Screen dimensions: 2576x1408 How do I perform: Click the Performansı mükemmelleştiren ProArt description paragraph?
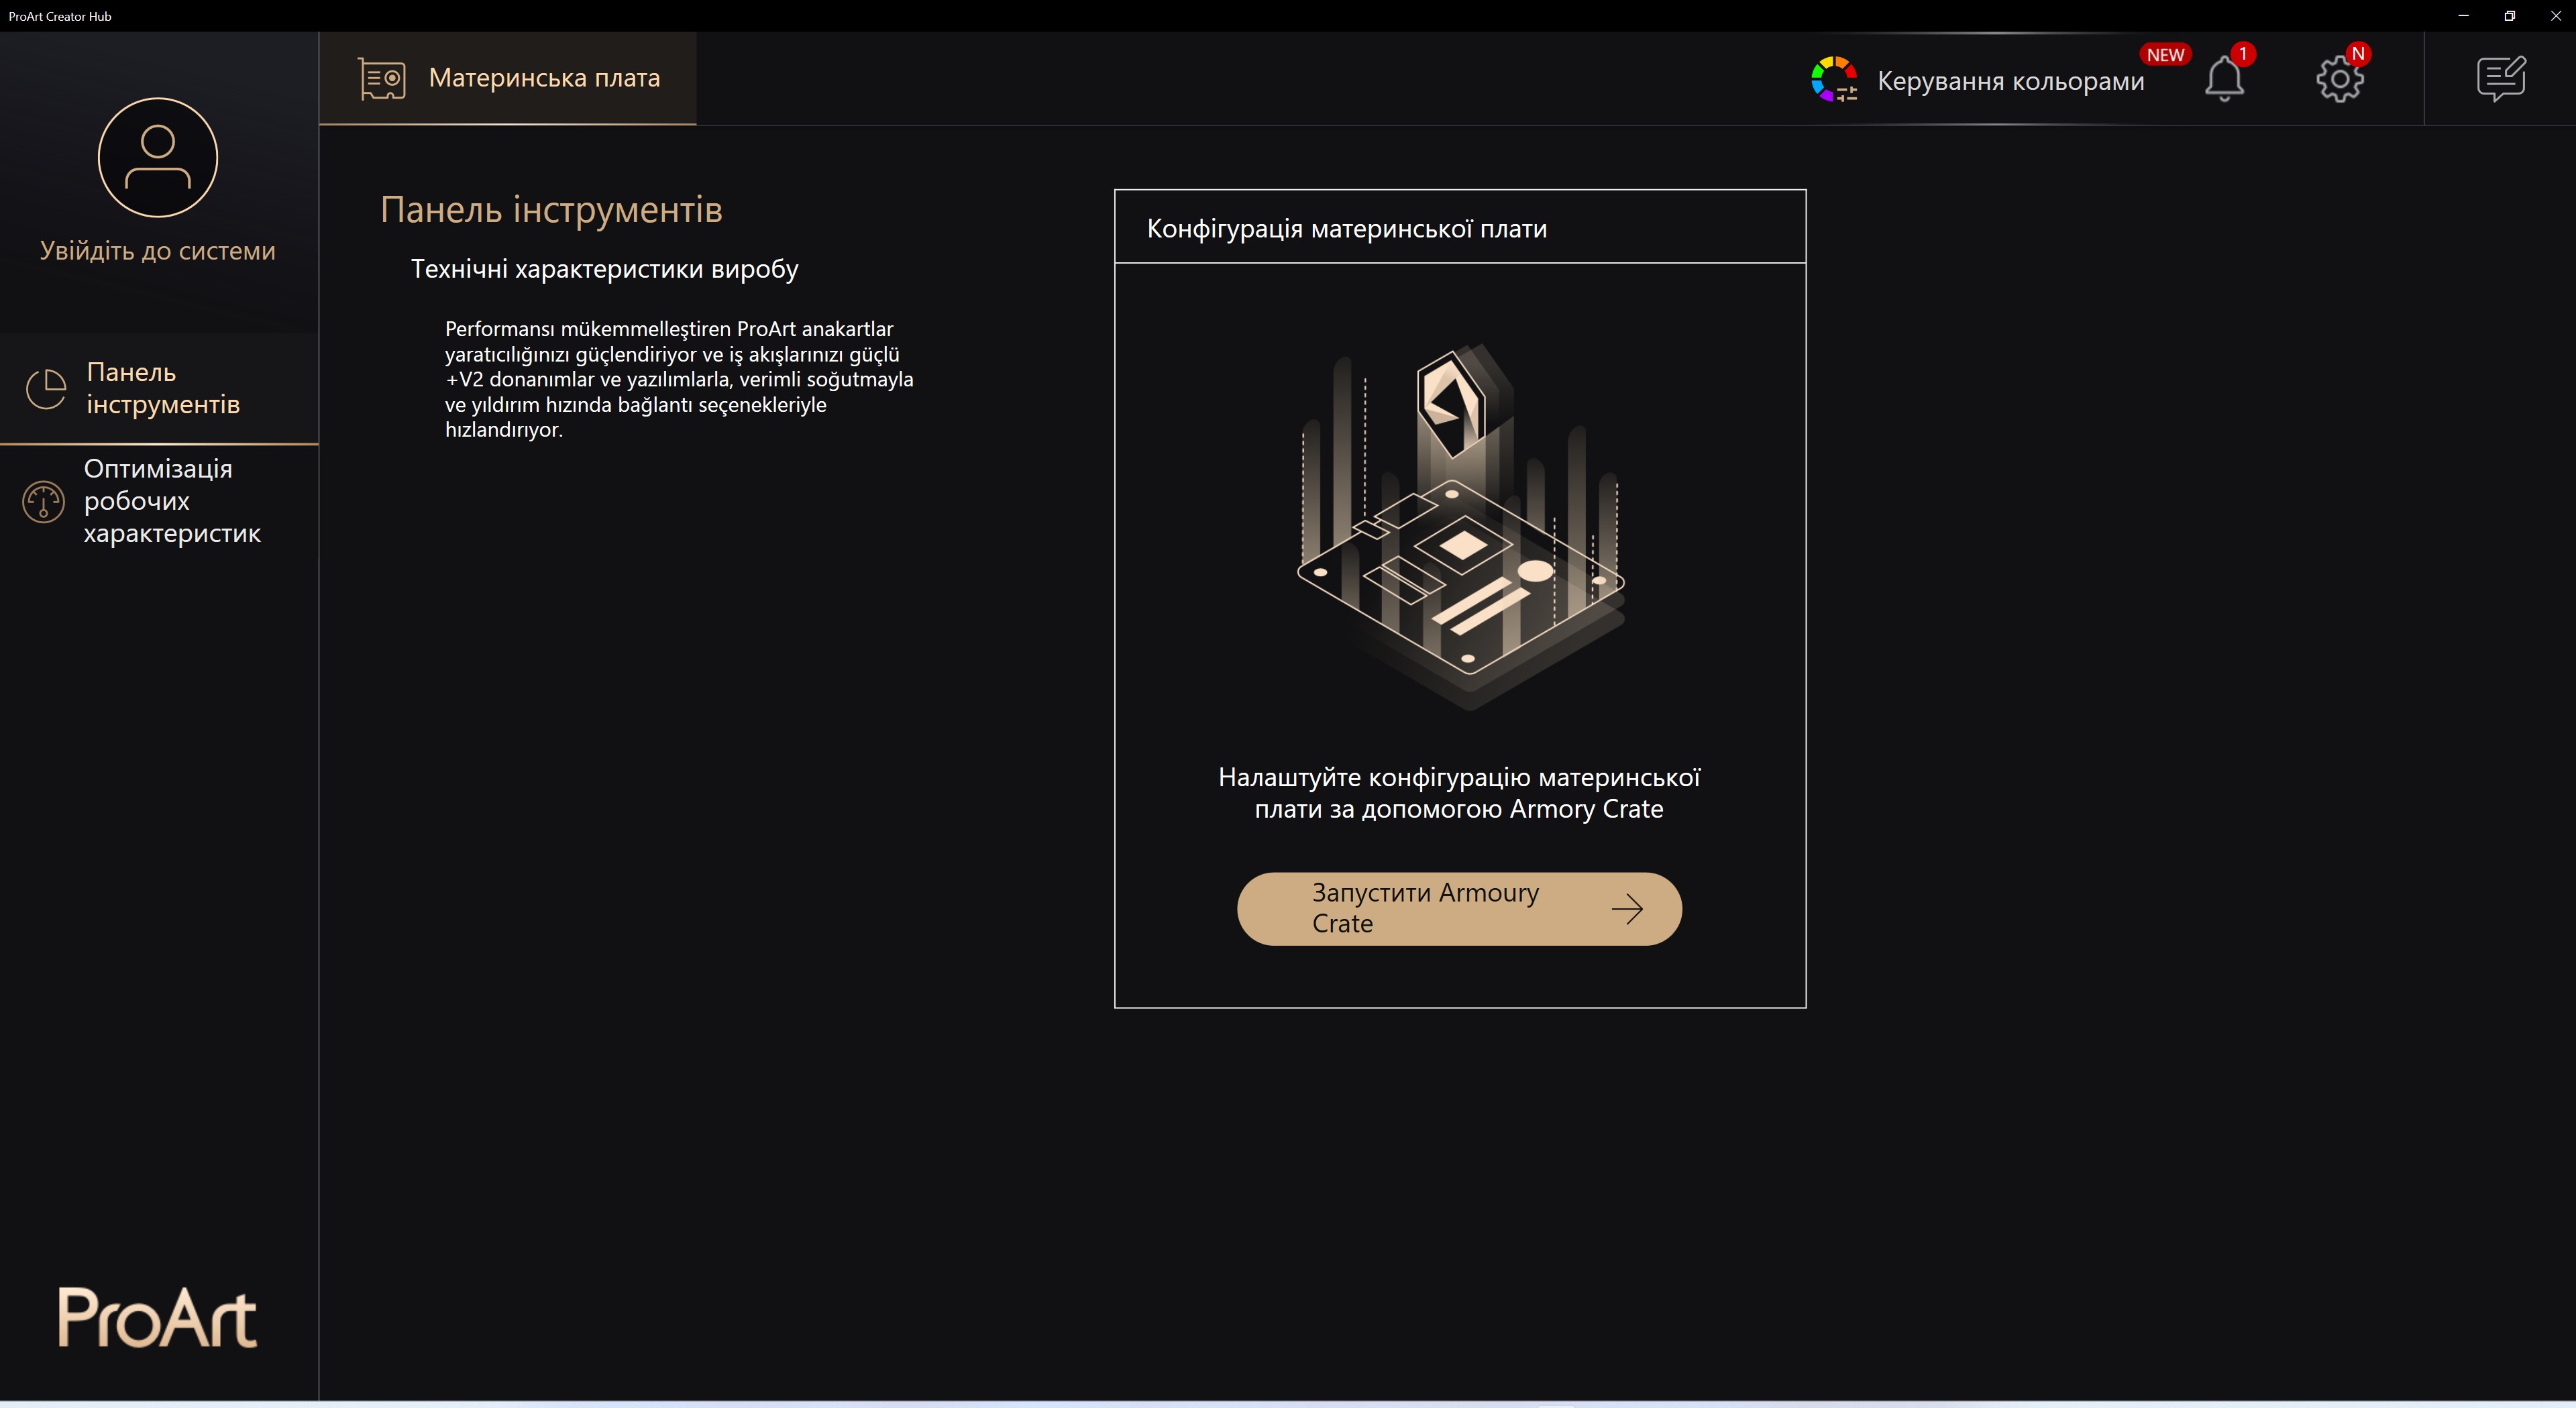[x=679, y=379]
